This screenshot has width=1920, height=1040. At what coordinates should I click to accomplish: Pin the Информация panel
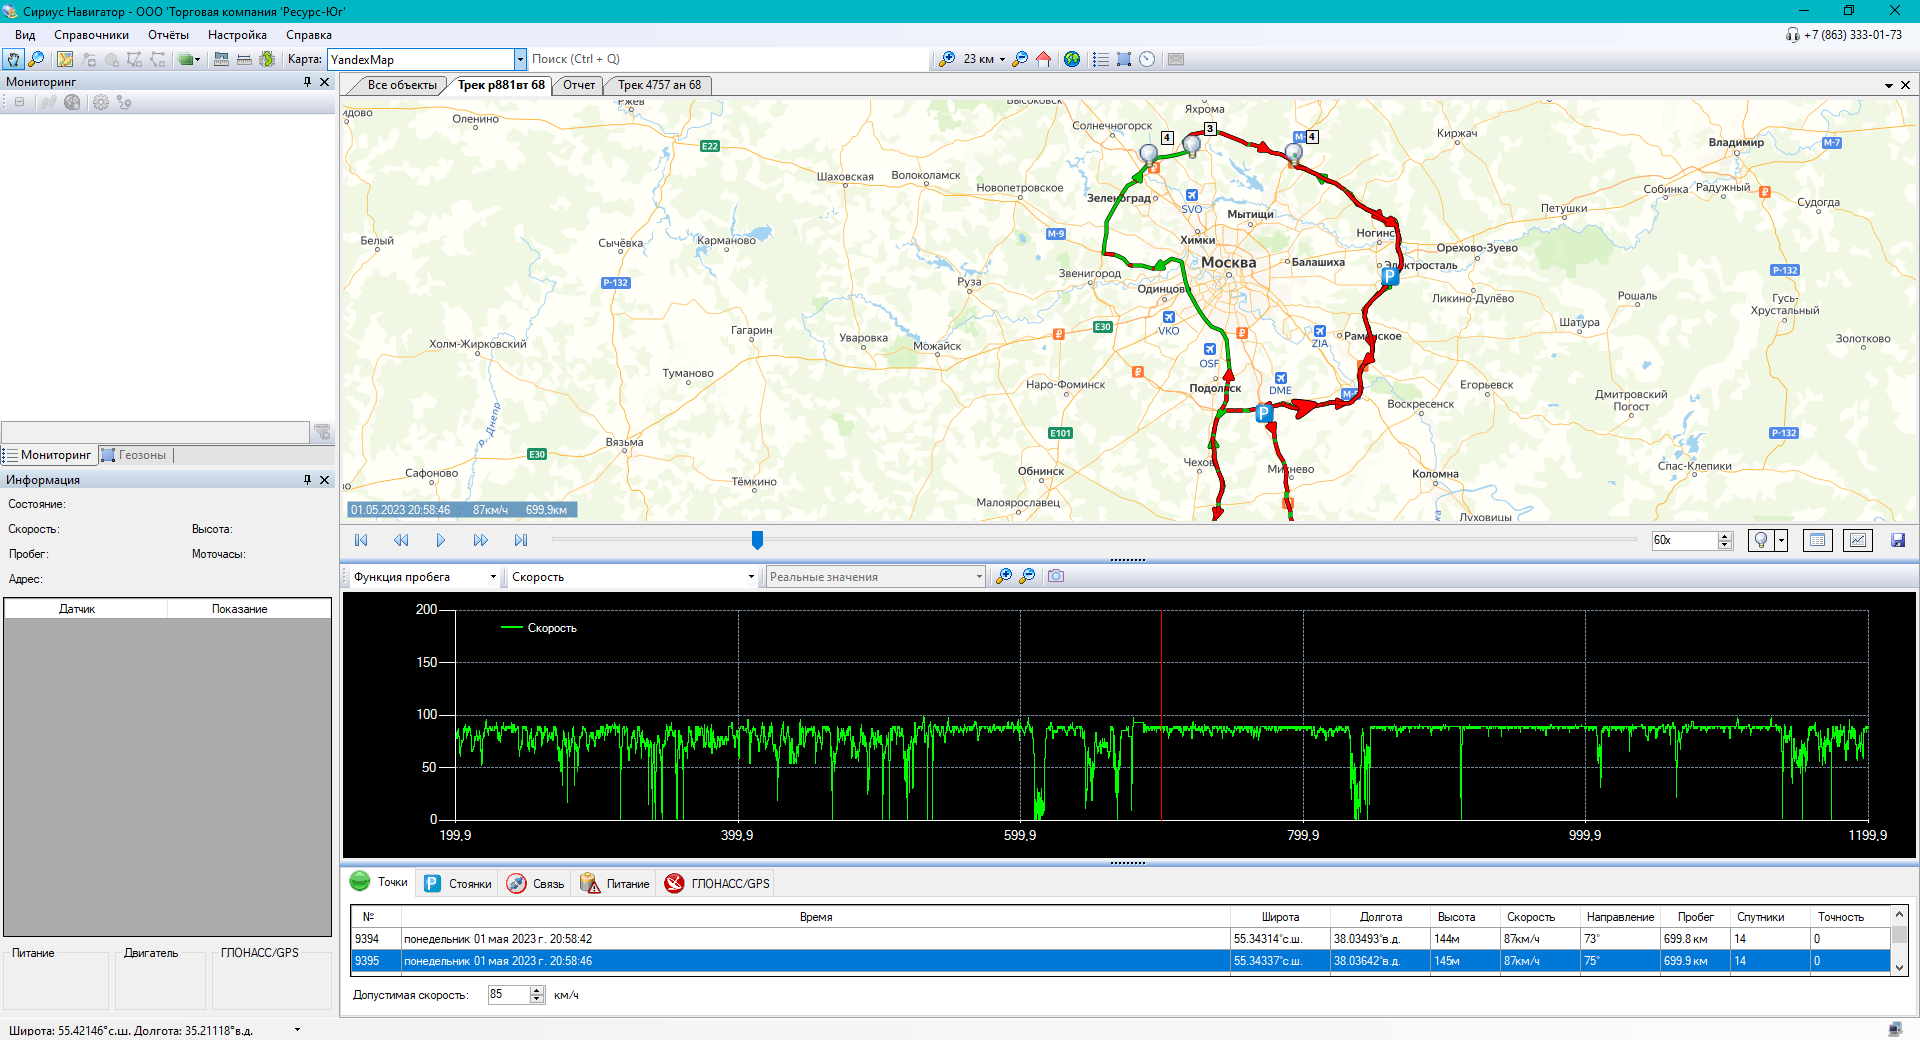pos(307,480)
